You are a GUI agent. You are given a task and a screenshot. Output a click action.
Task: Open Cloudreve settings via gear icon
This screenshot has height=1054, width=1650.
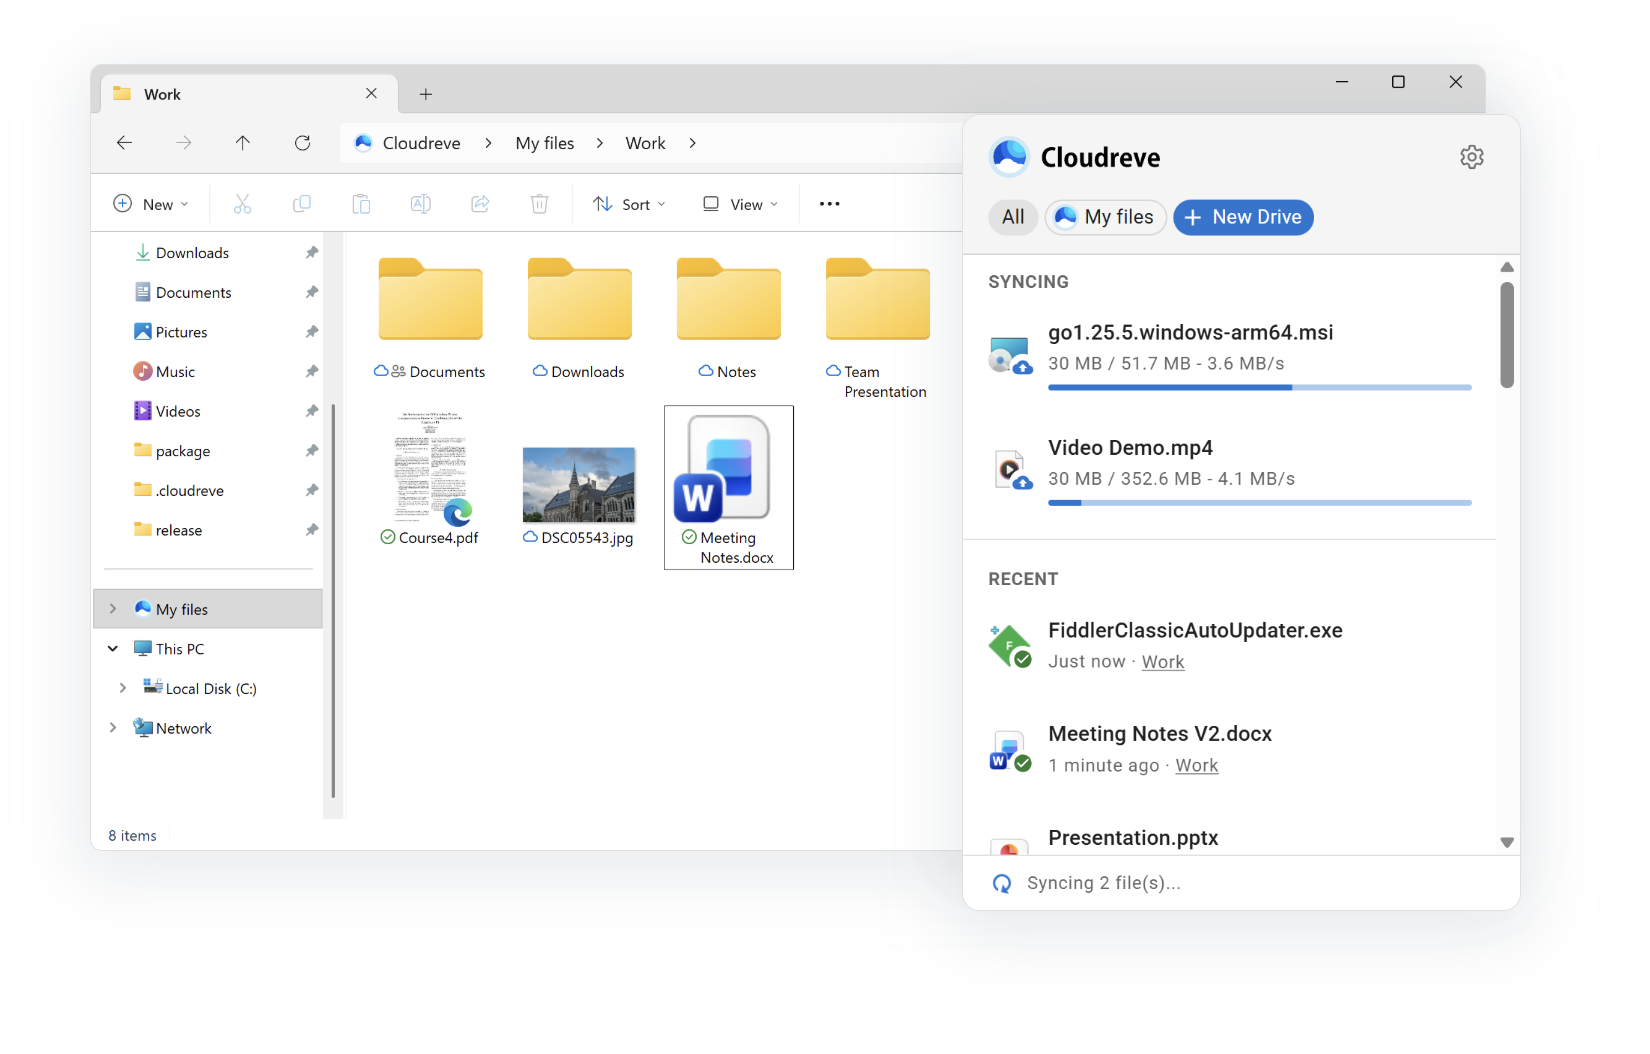click(x=1471, y=157)
